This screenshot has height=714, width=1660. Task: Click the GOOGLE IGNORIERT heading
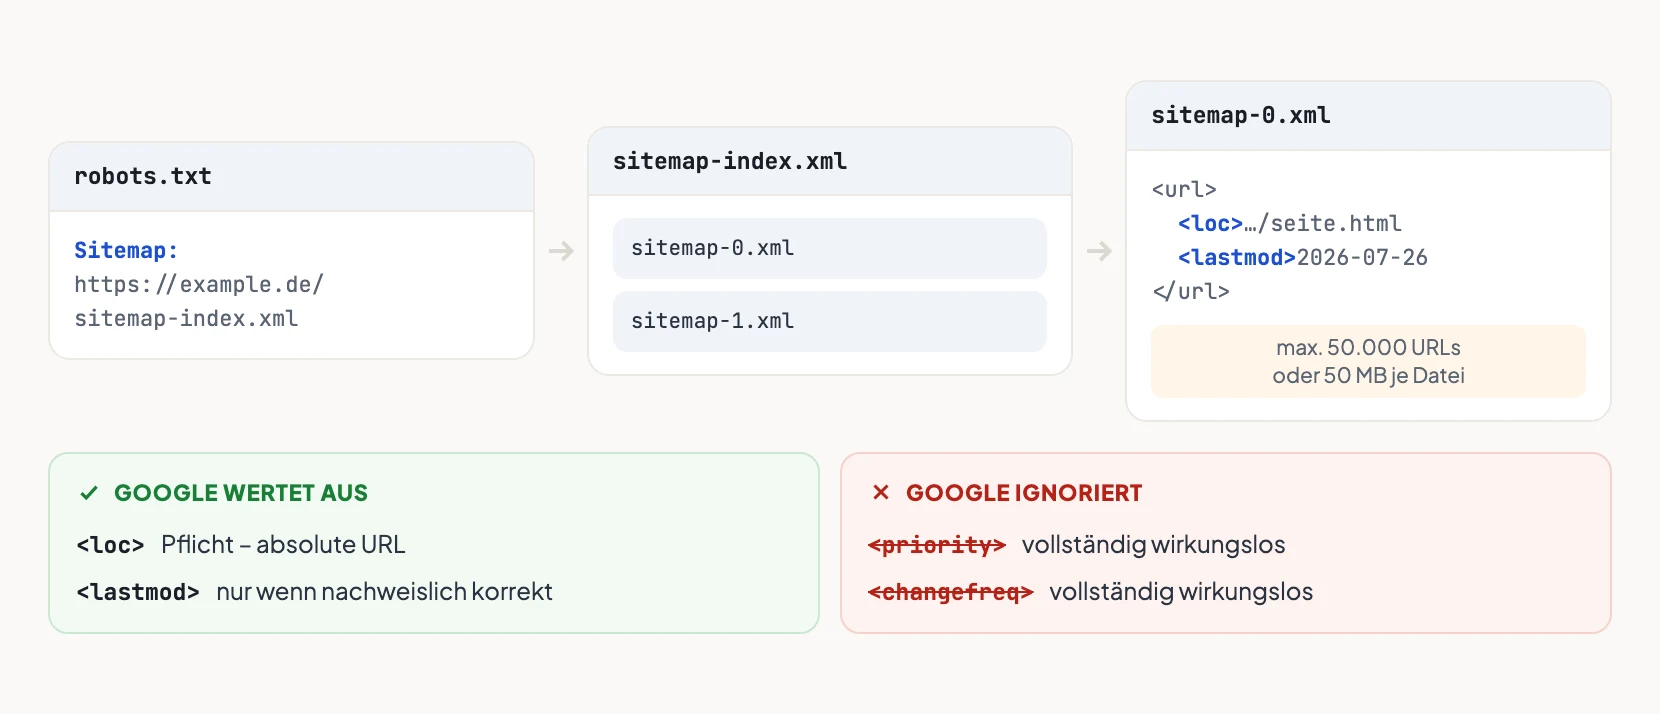tap(1024, 493)
